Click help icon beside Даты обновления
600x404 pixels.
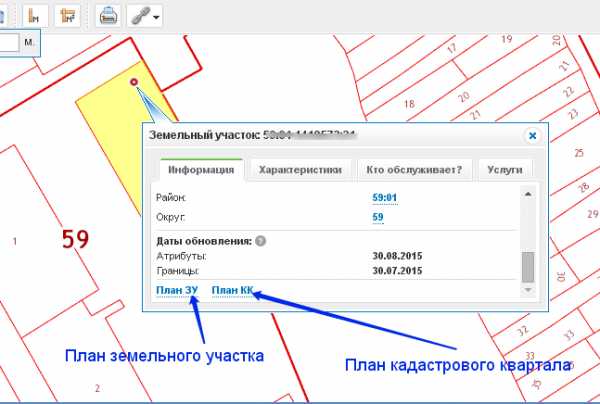pos(261,241)
